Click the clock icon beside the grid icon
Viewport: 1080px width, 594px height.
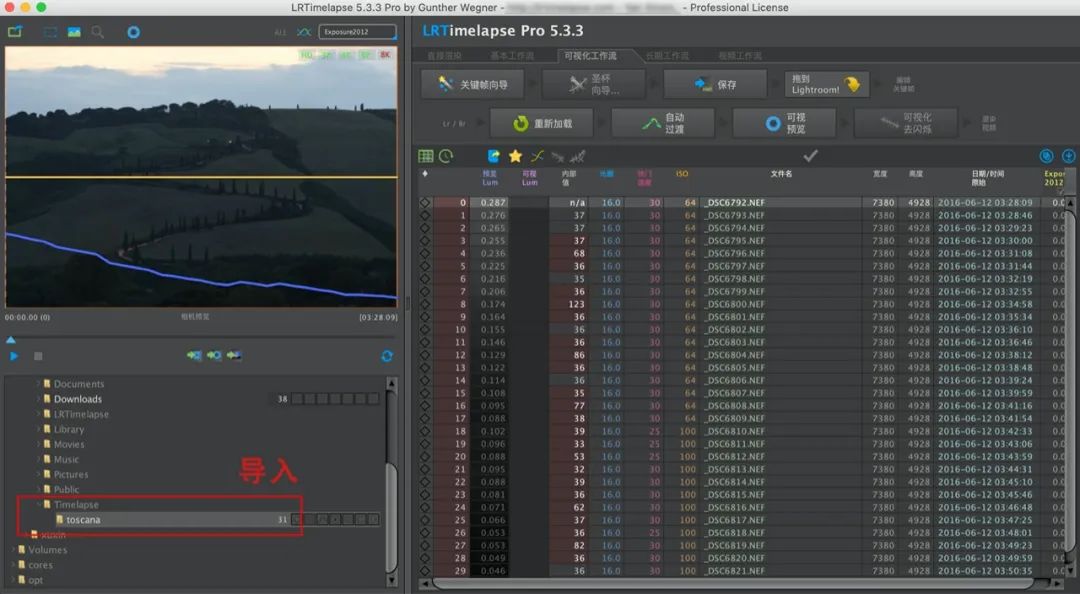pyautogui.click(x=446, y=156)
